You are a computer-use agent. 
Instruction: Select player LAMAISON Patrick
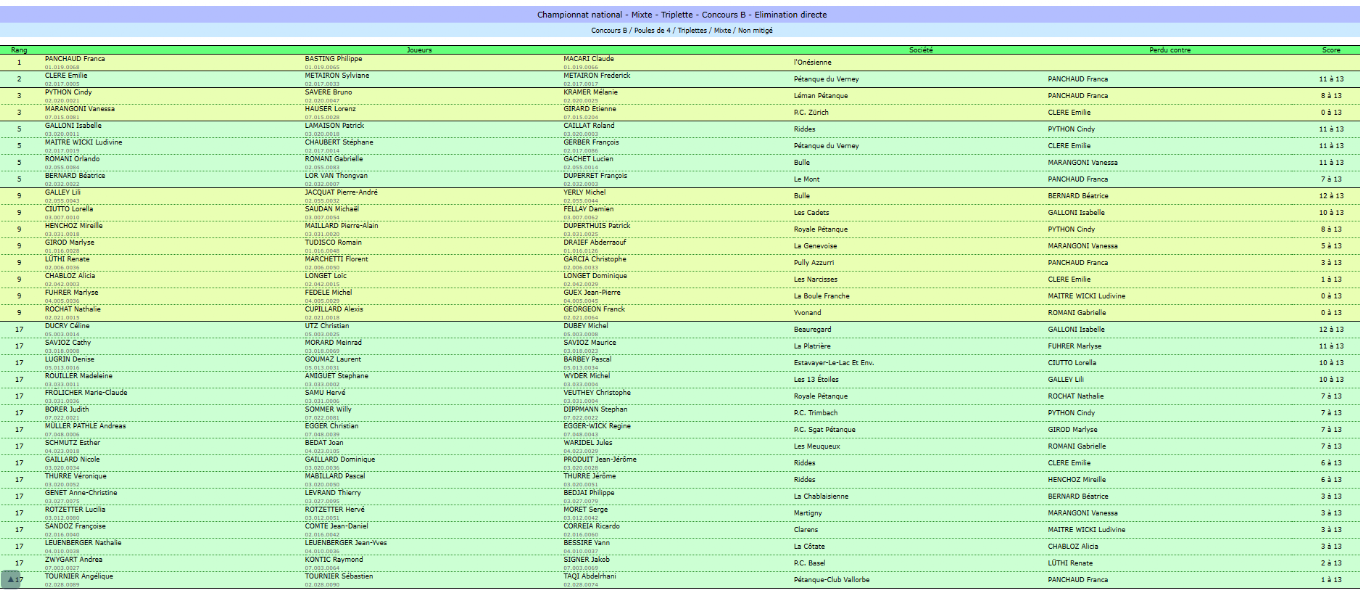pyautogui.click(x=335, y=125)
